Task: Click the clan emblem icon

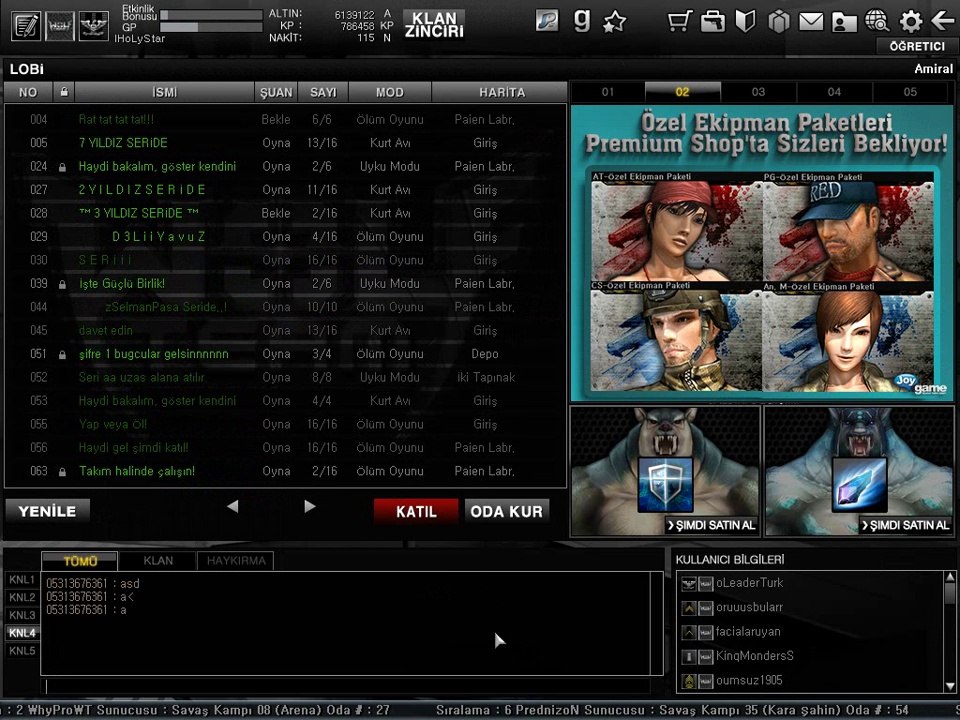Action: (x=59, y=26)
